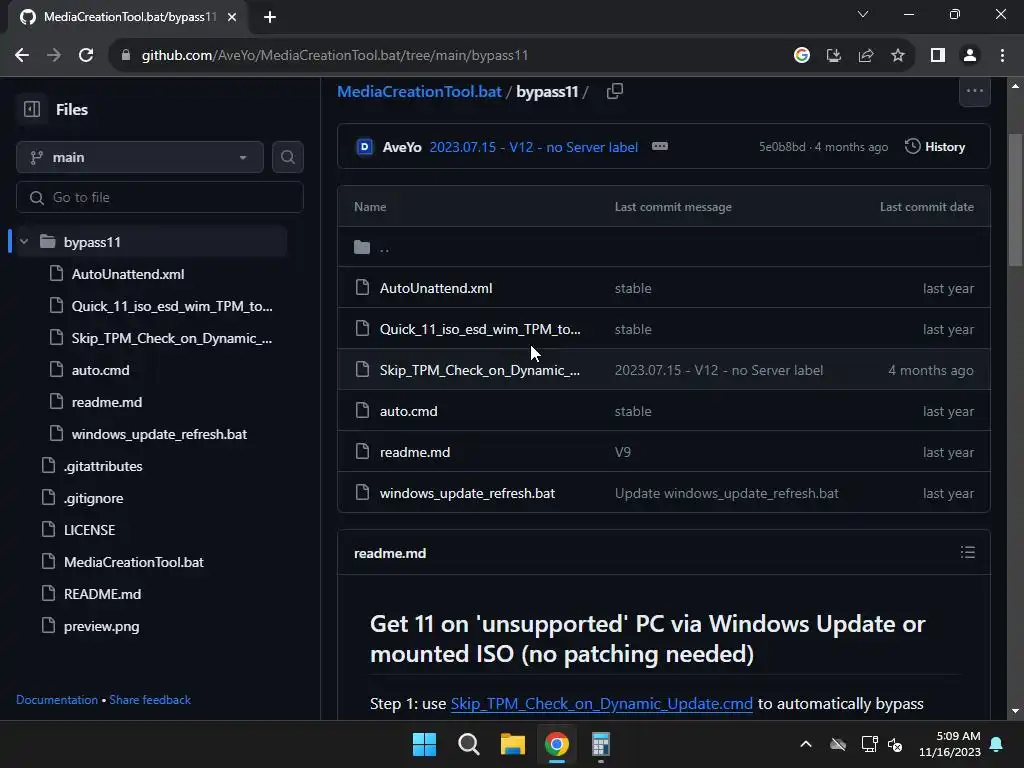Open auto.cmd in file table
This screenshot has width=1024, height=768.
[x=409, y=411]
